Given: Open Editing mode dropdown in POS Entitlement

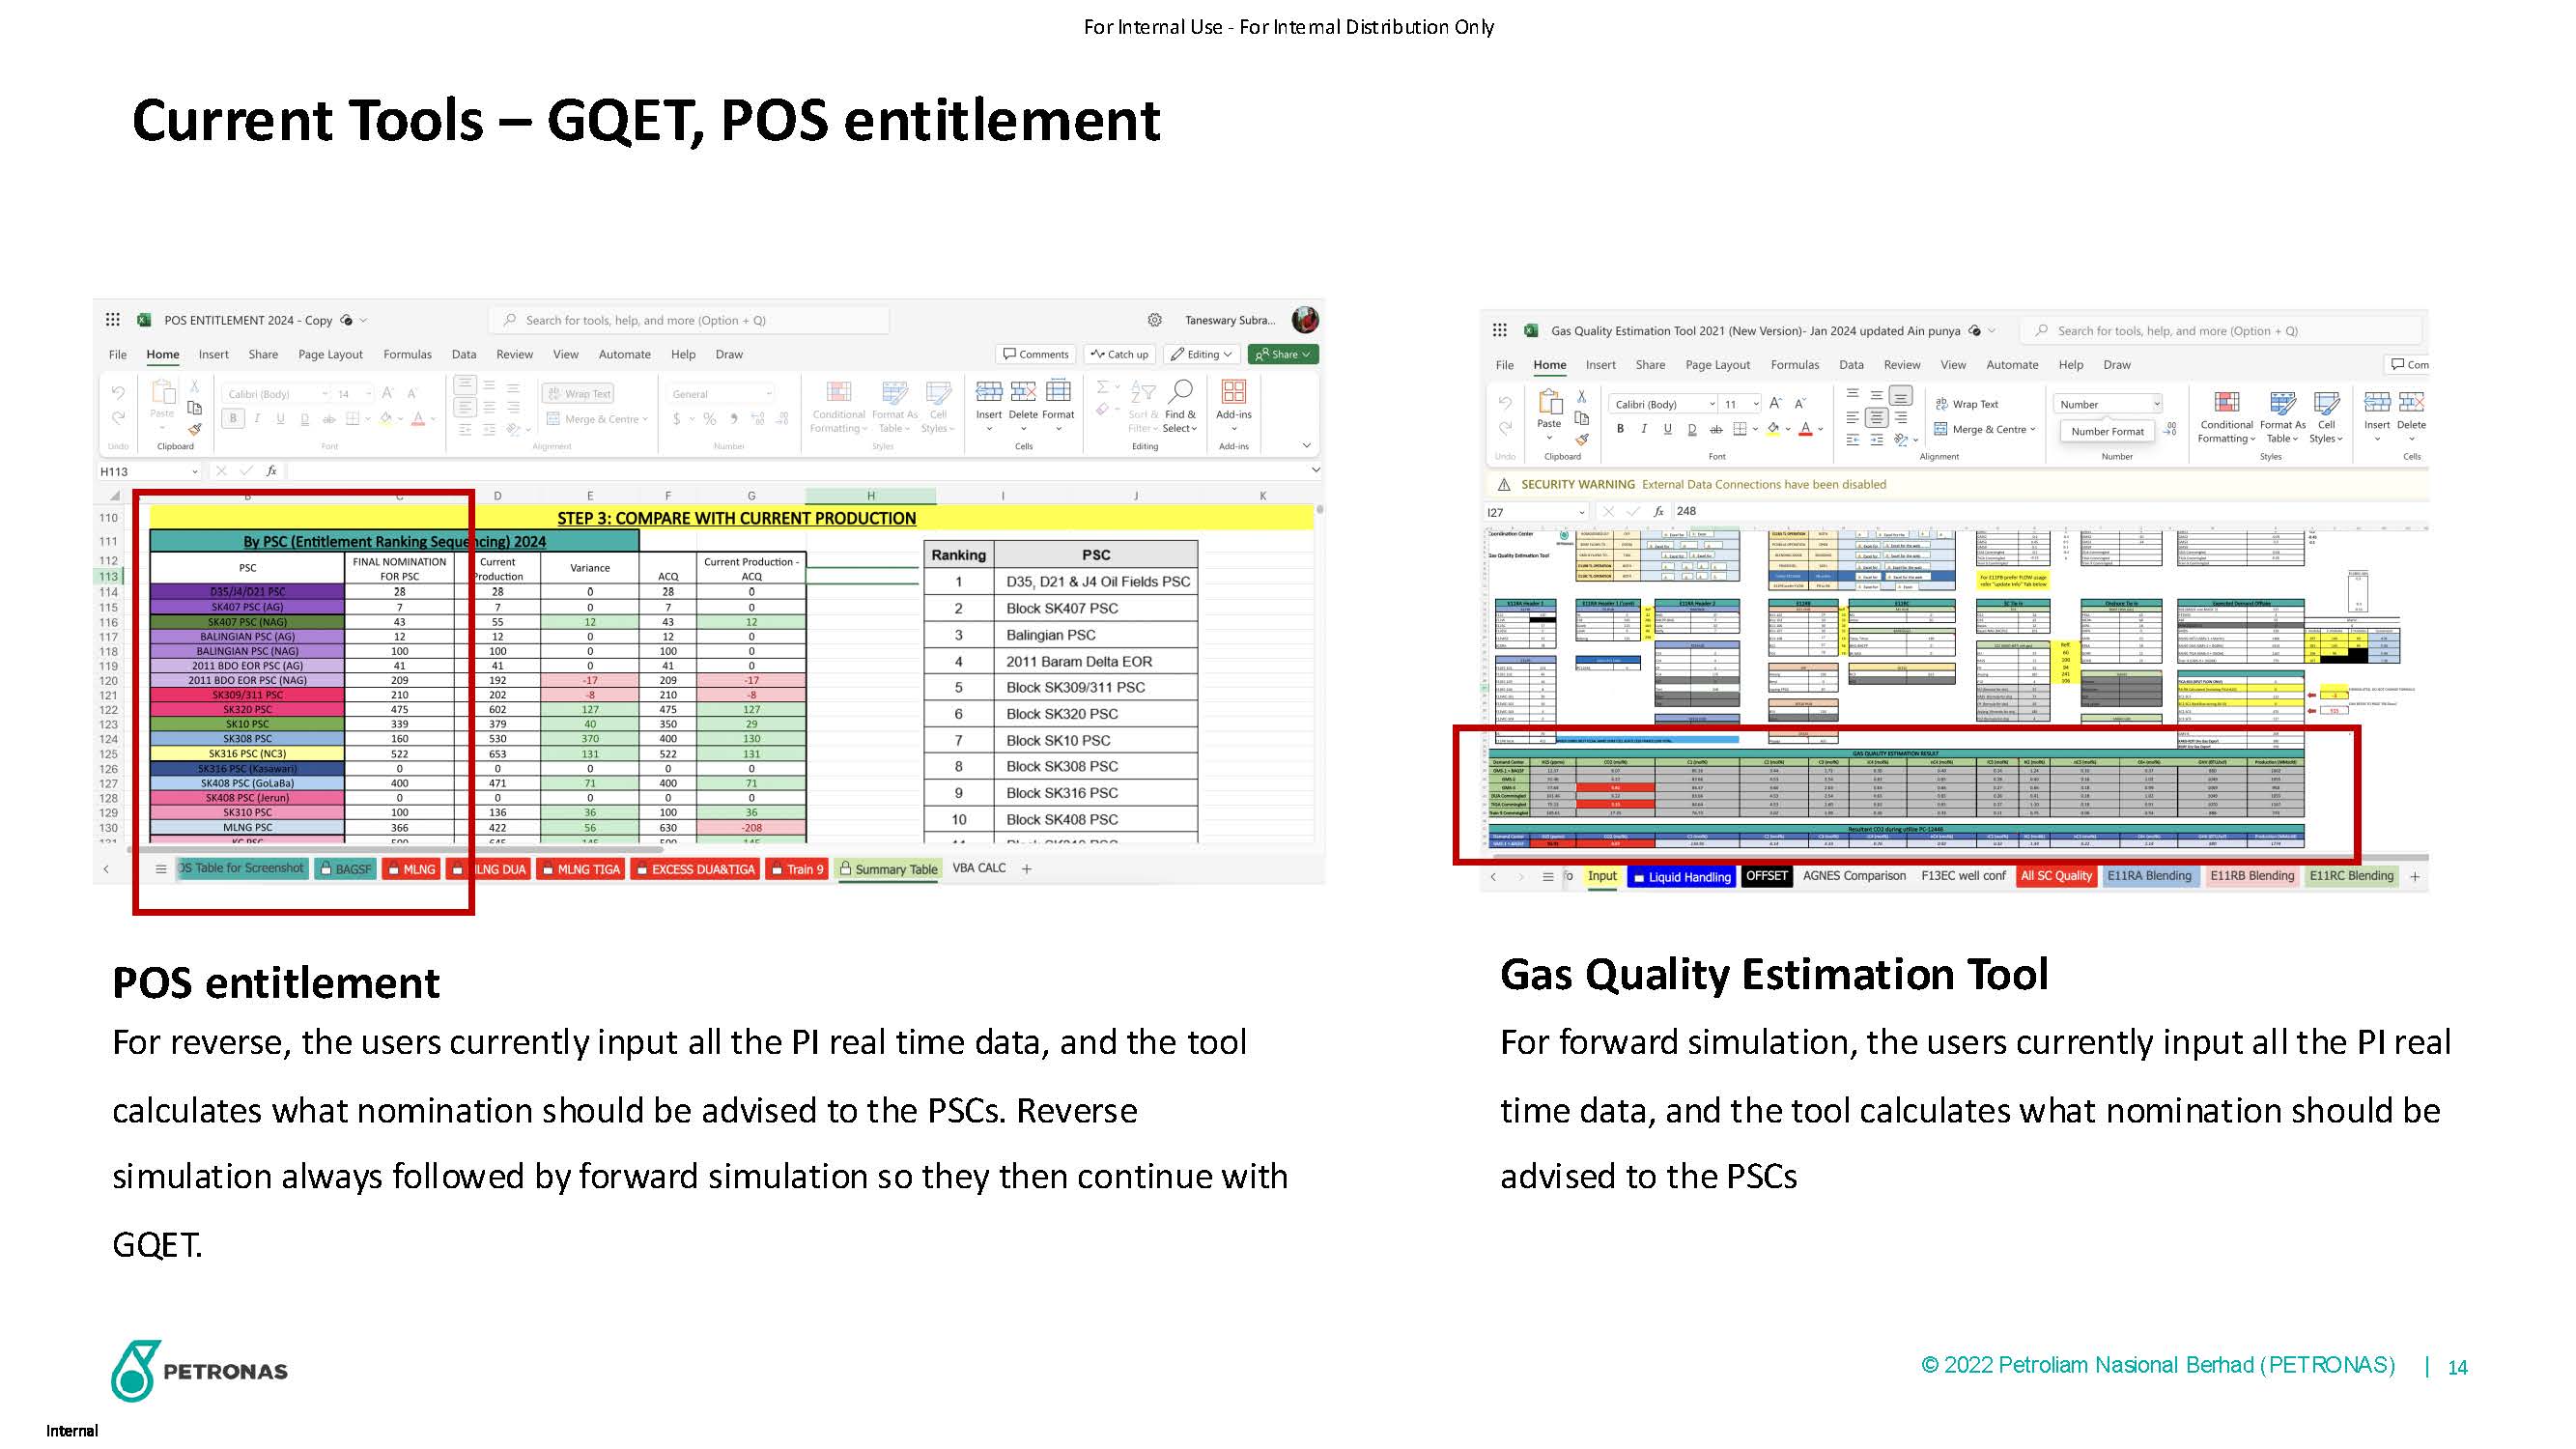Looking at the screenshot, I should coord(1202,354).
